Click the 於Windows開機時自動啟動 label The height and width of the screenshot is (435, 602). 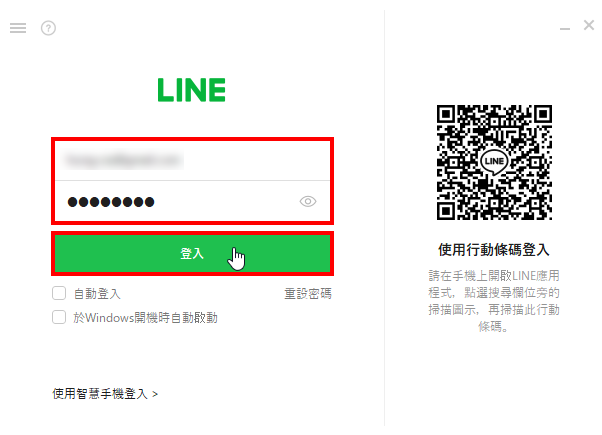pyautogui.click(x=146, y=318)
